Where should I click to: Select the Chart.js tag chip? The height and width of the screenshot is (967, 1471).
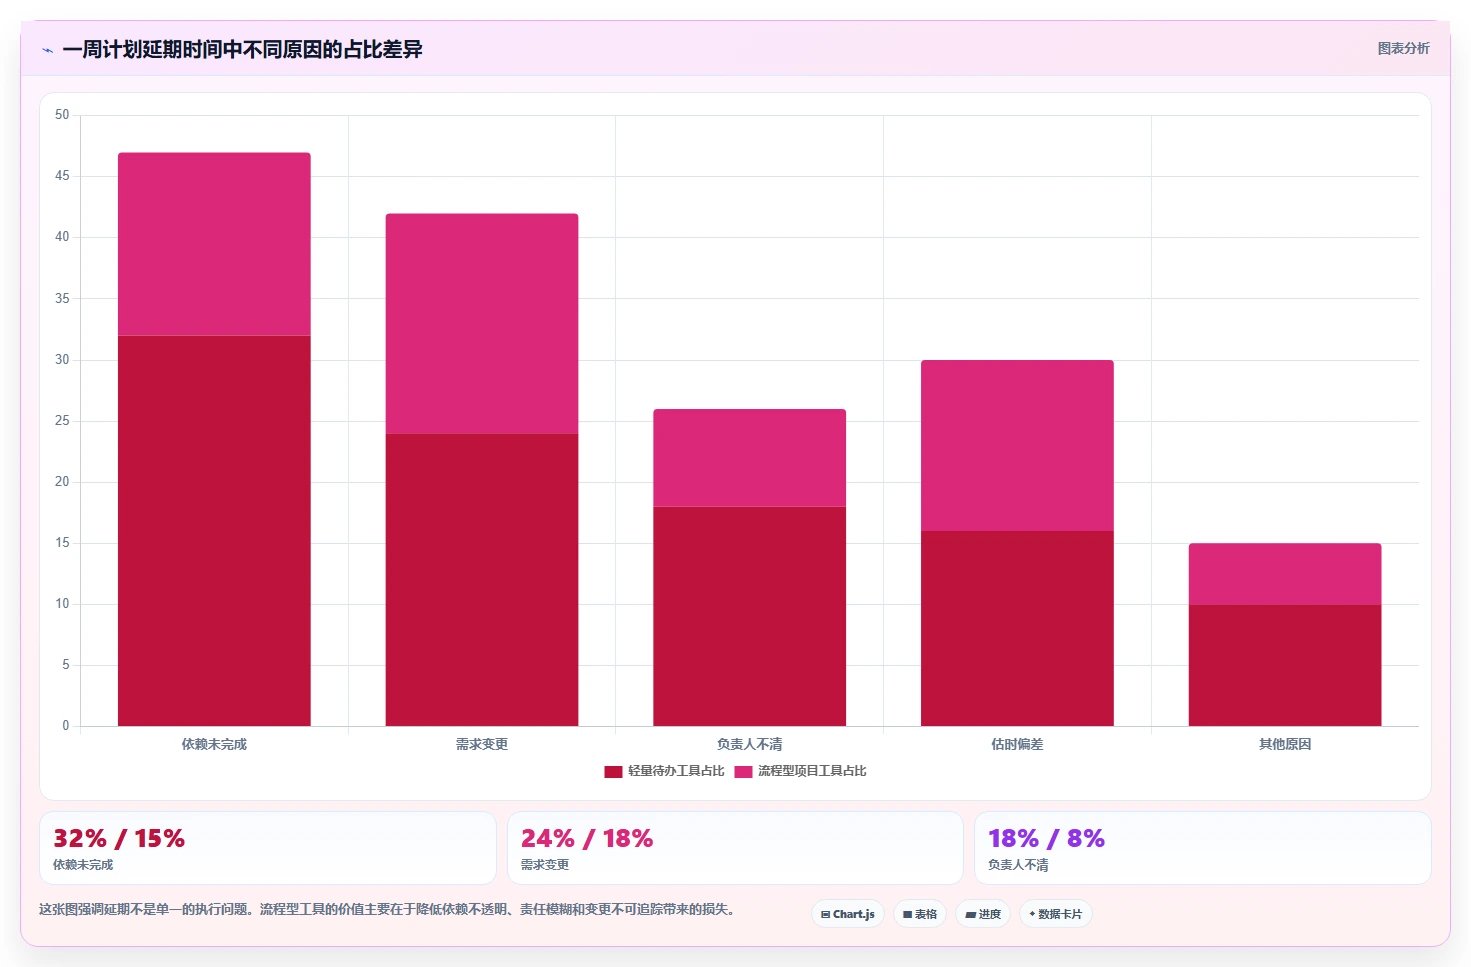click(848, 914)
